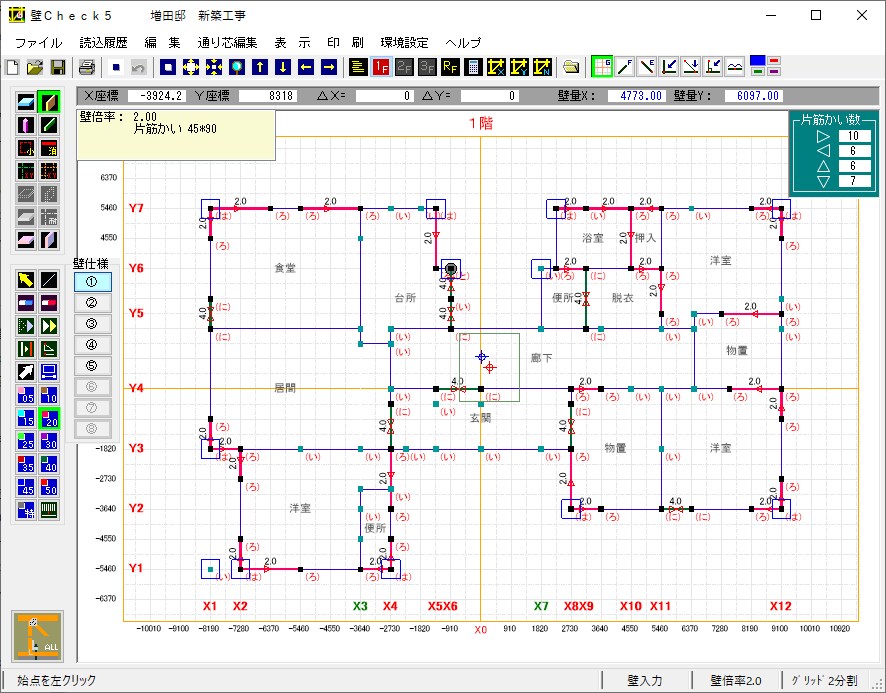The width and height of the screenshot is (886, 693).
Task: Open the 環境設定 menu
Action: pyautogui.click(x=405, y=43)
